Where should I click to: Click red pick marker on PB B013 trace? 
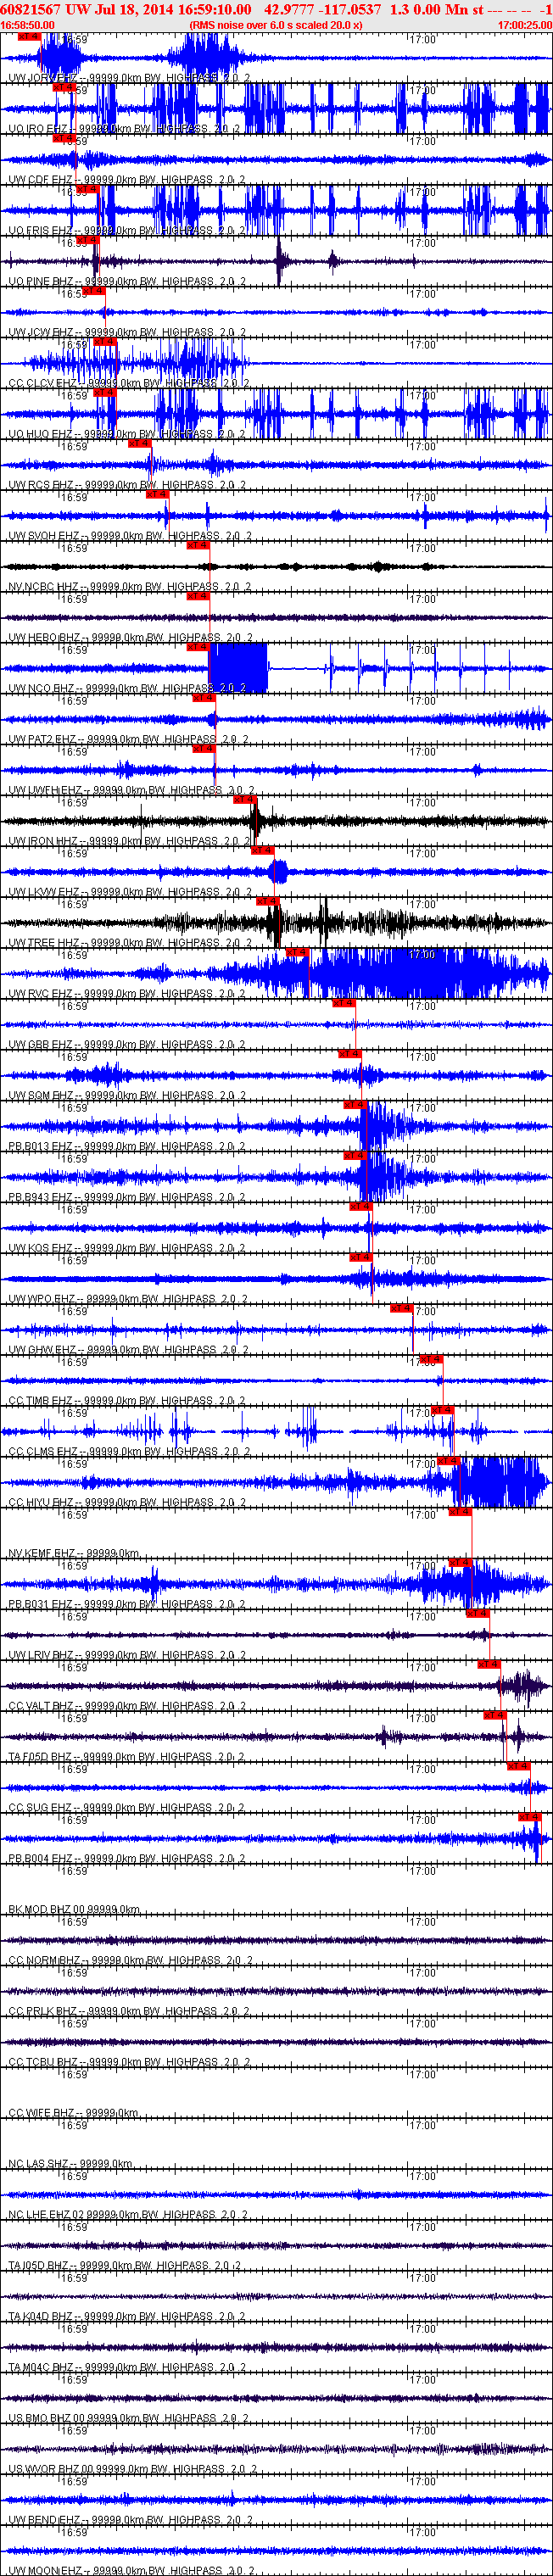click(x=355, y=1105)
